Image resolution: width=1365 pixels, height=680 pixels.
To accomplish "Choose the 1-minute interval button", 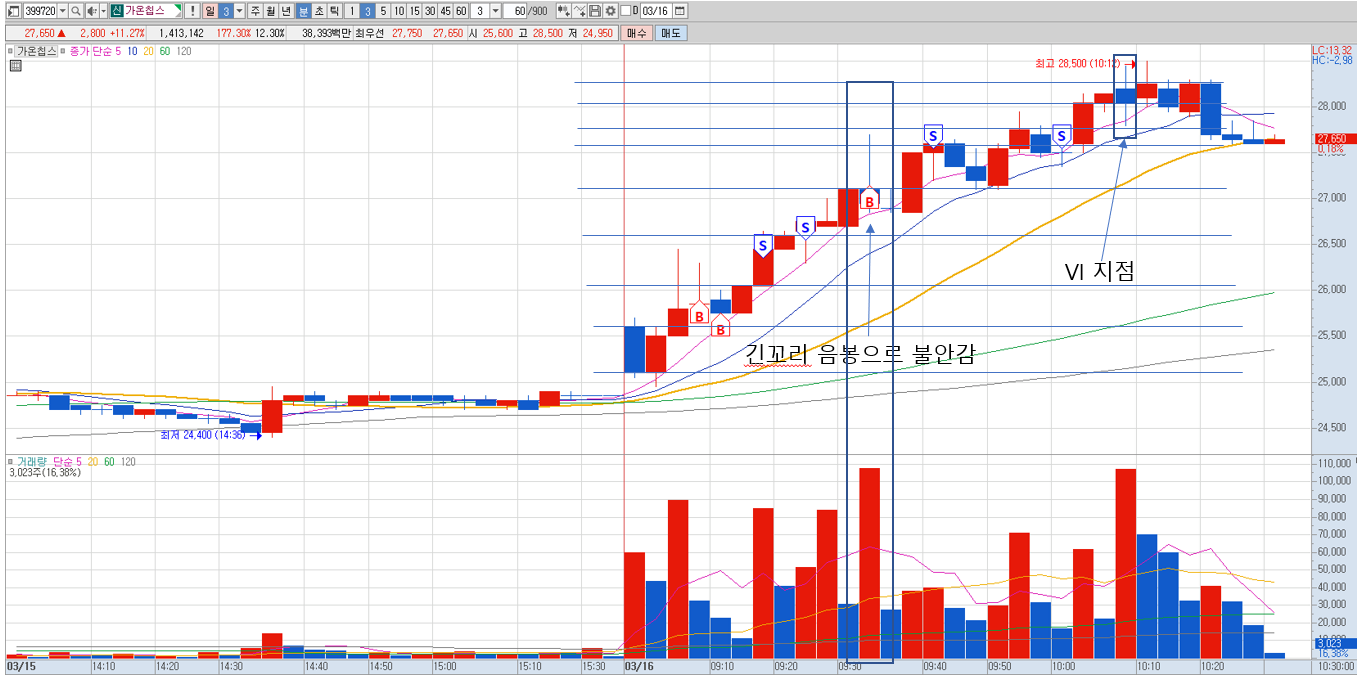I will pos(352,11).
